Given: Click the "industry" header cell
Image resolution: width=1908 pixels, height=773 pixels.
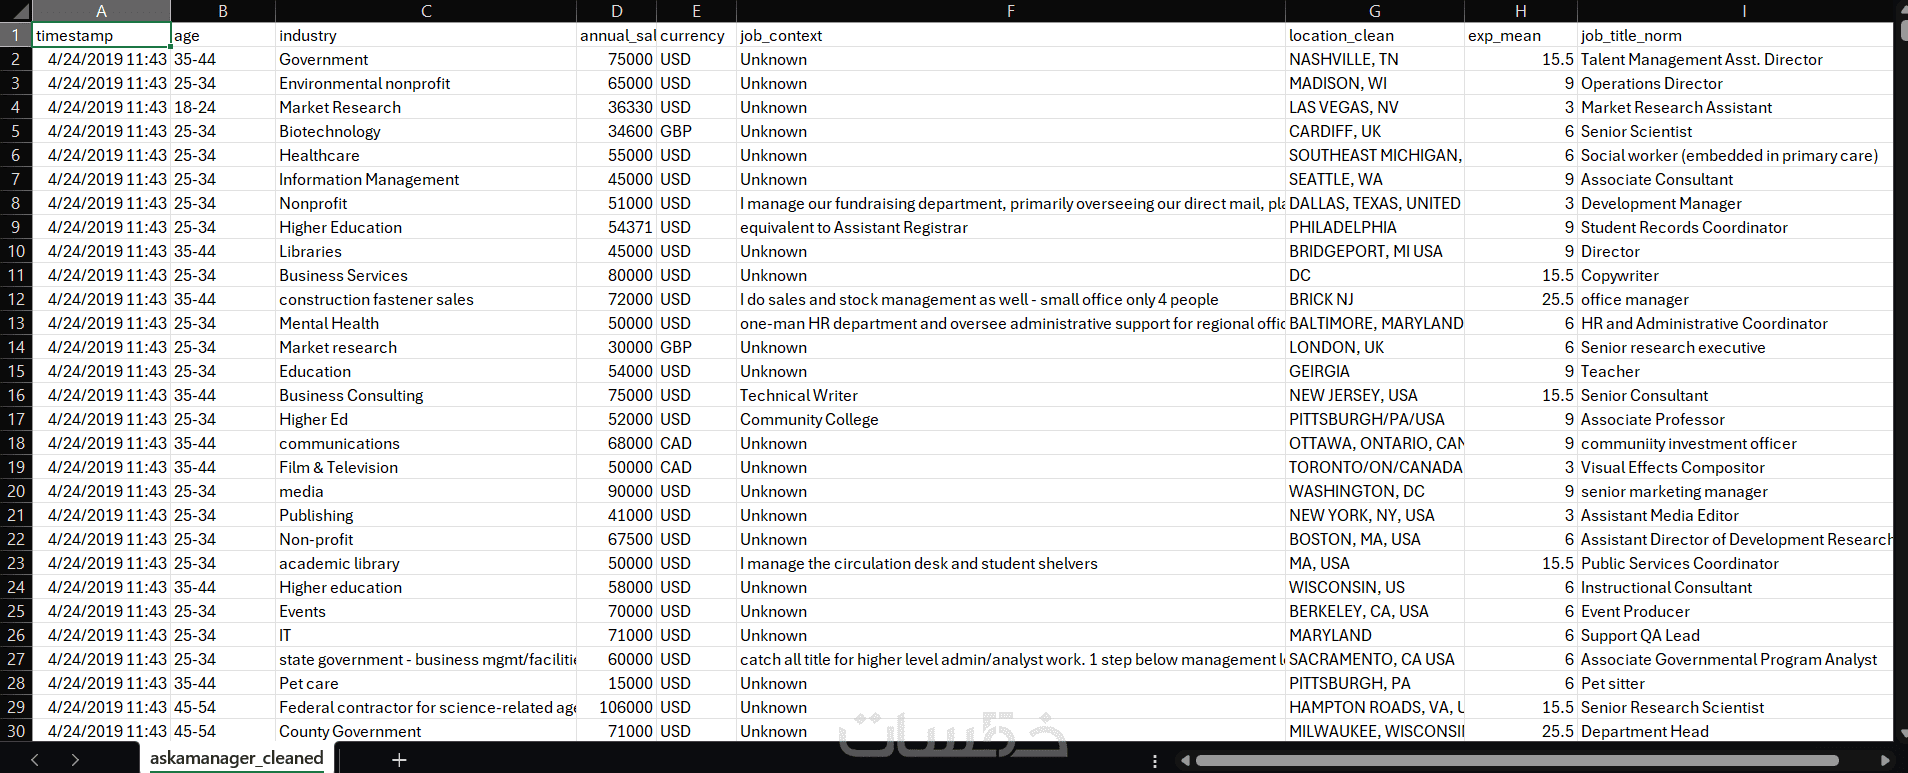Looking at the screenshot, I should [x=426, y=35].
